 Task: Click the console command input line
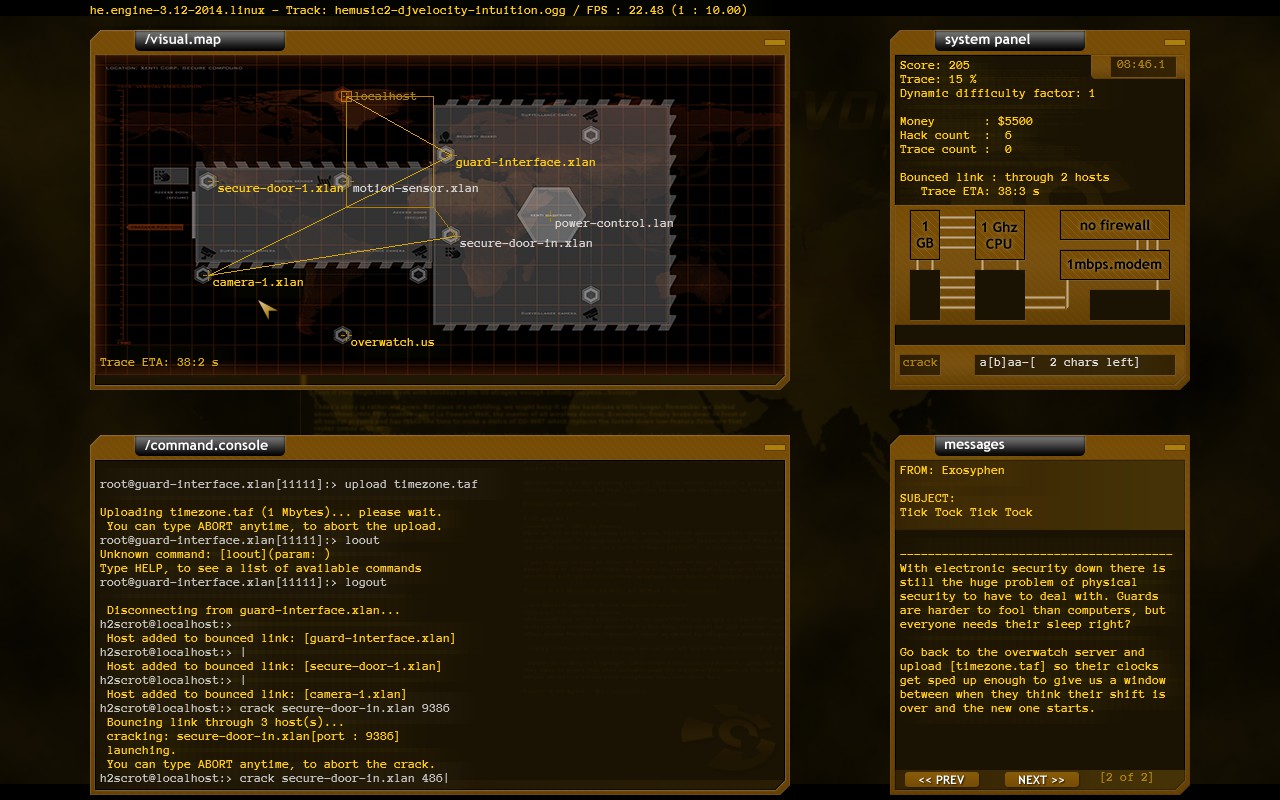(x=400, y=778)
